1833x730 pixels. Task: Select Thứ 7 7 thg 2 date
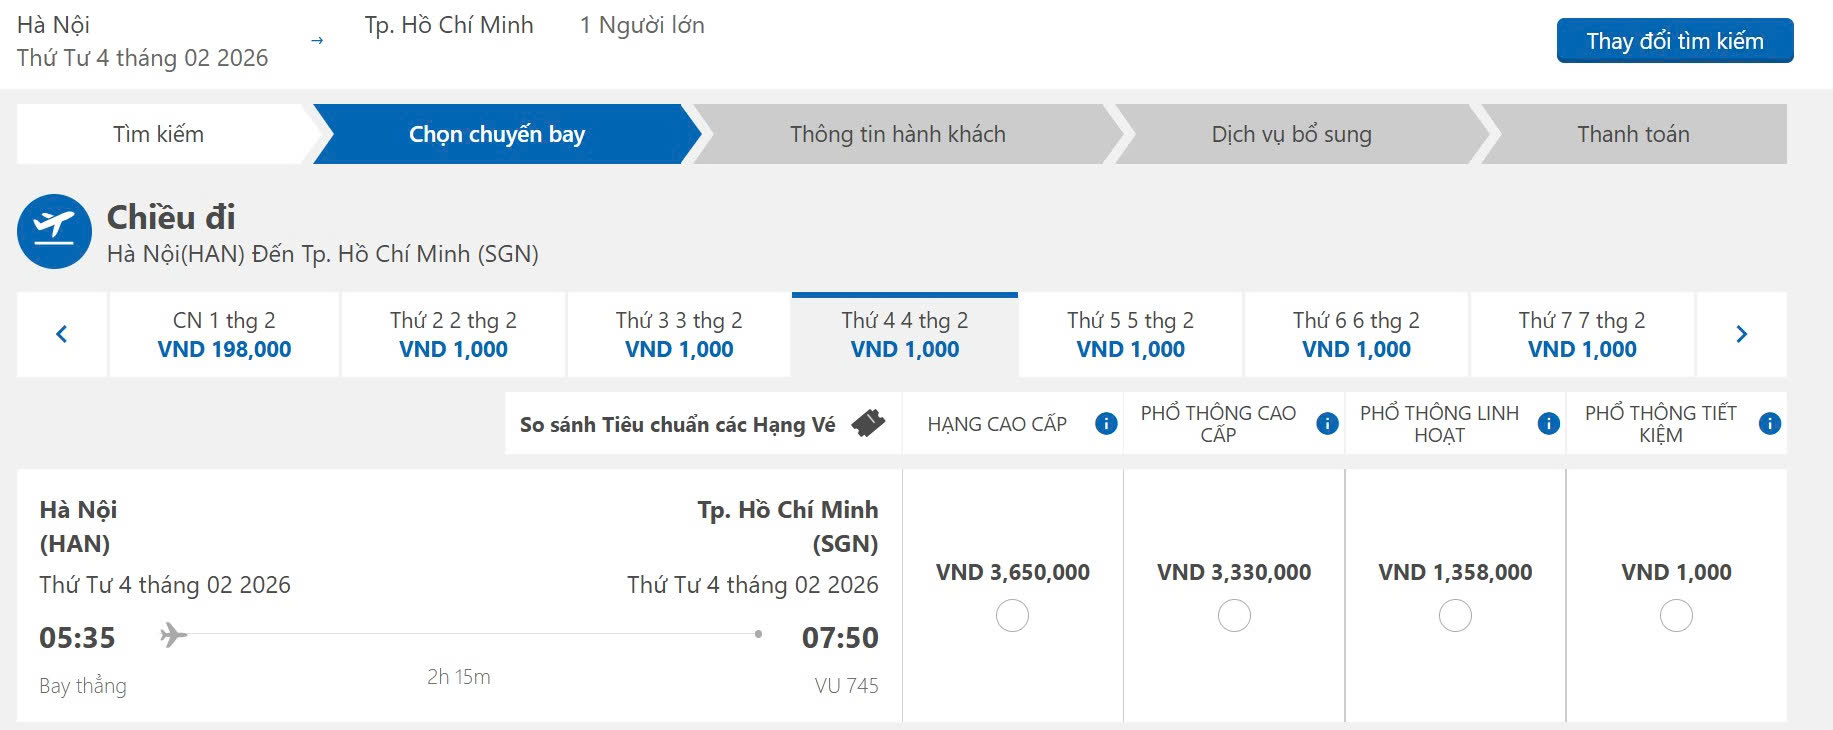coord(1582,334)
